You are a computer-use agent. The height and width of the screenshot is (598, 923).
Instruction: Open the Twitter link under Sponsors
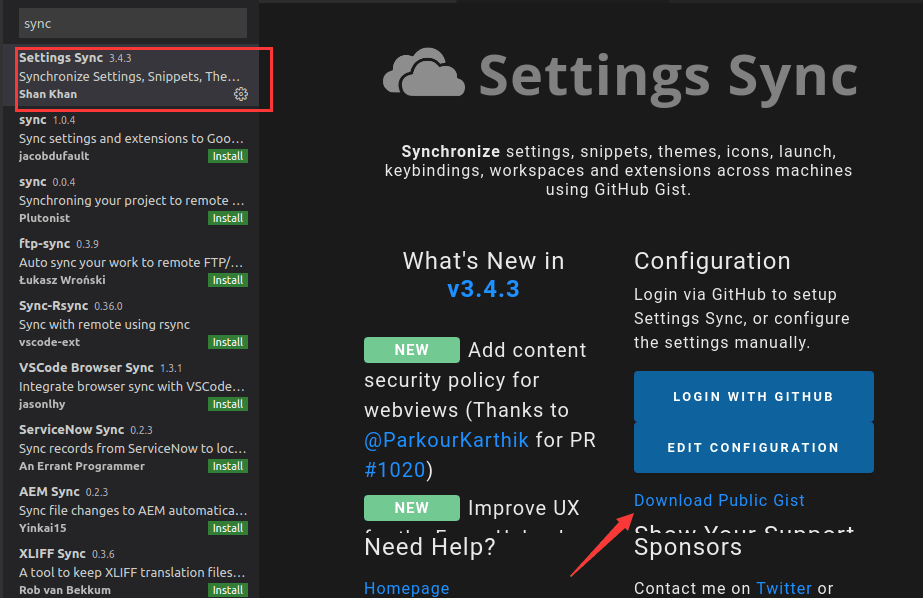tap(784, 588)
